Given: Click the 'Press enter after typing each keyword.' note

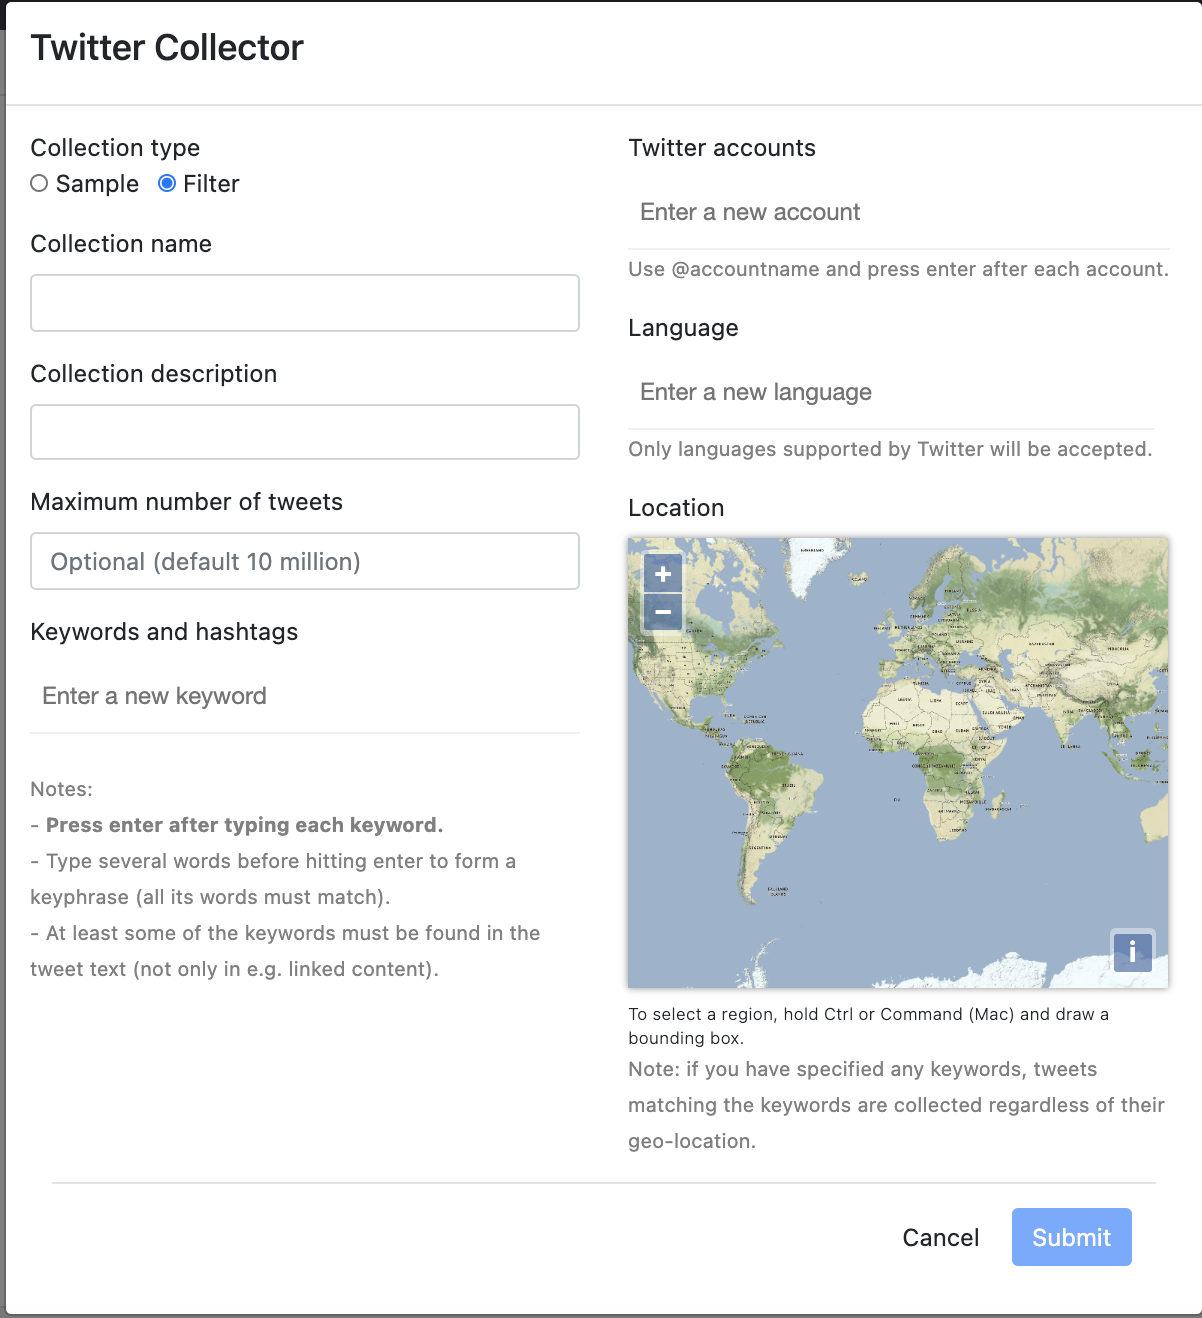Looking at the screenshot, I should point(244,825).
